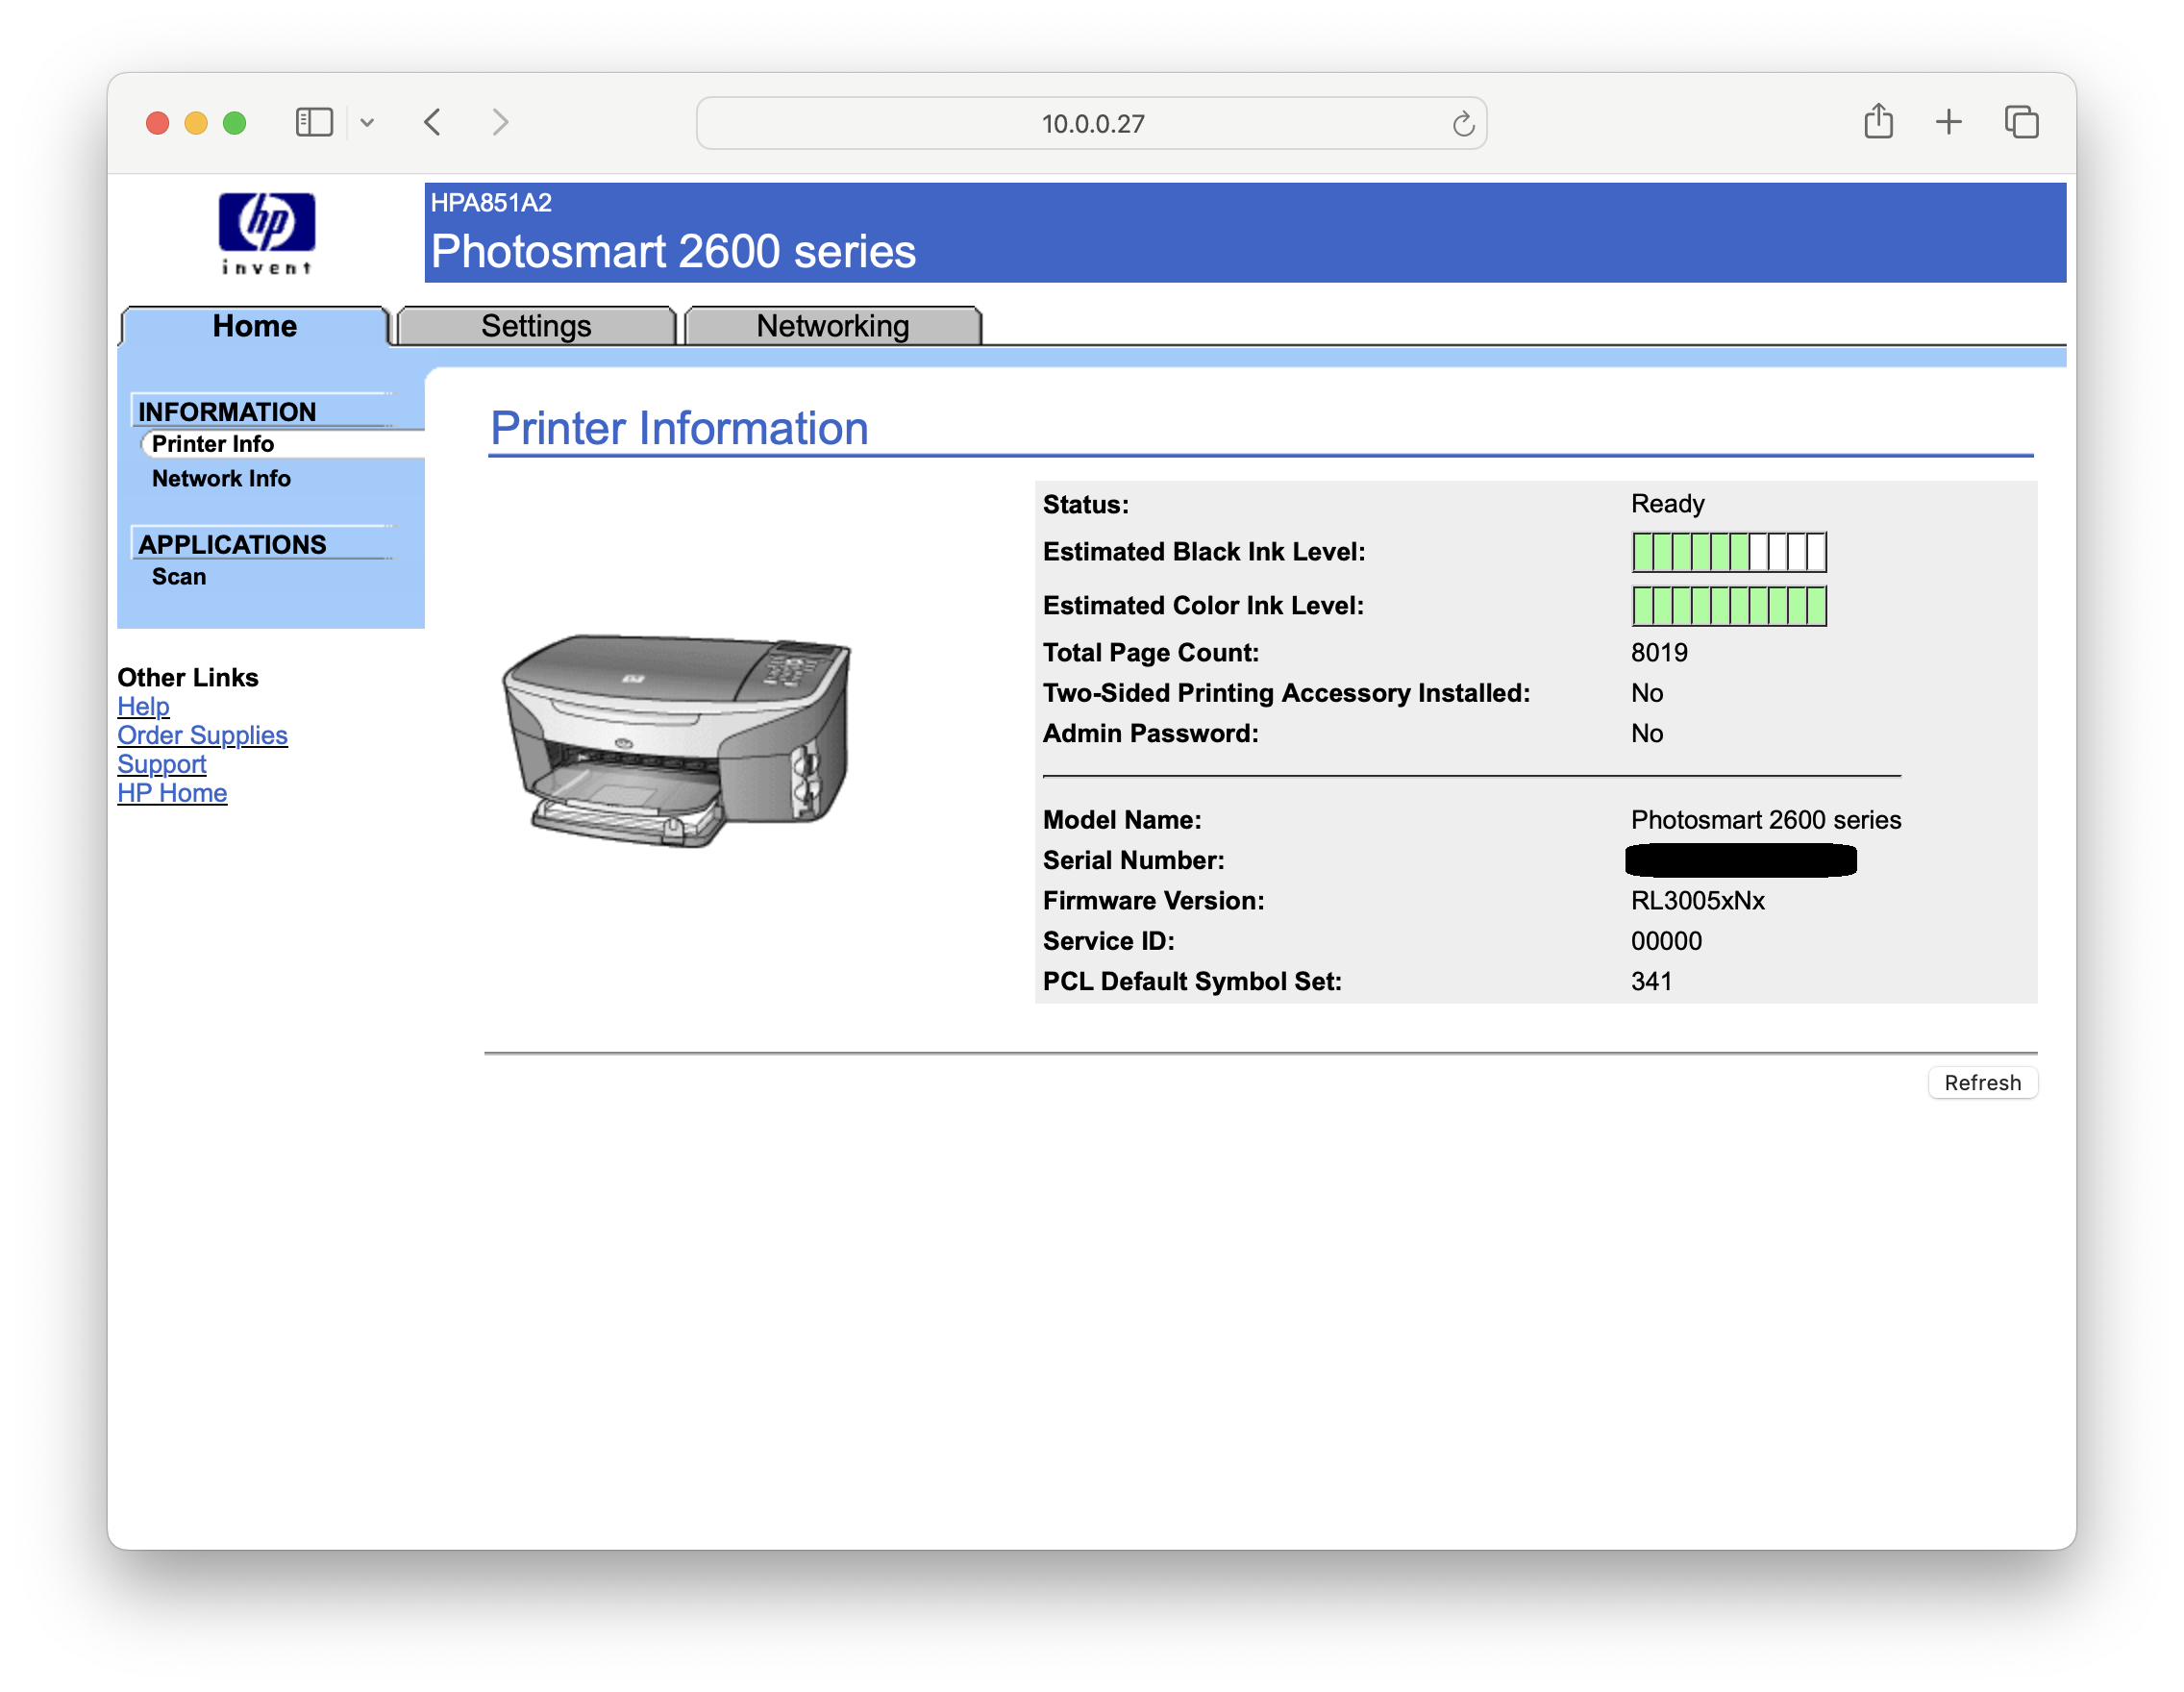This screenshot has height=1692, width=2184.
Task: Click the total page count value 8019
Action: pyautogui.click(x=1659, y=653)
